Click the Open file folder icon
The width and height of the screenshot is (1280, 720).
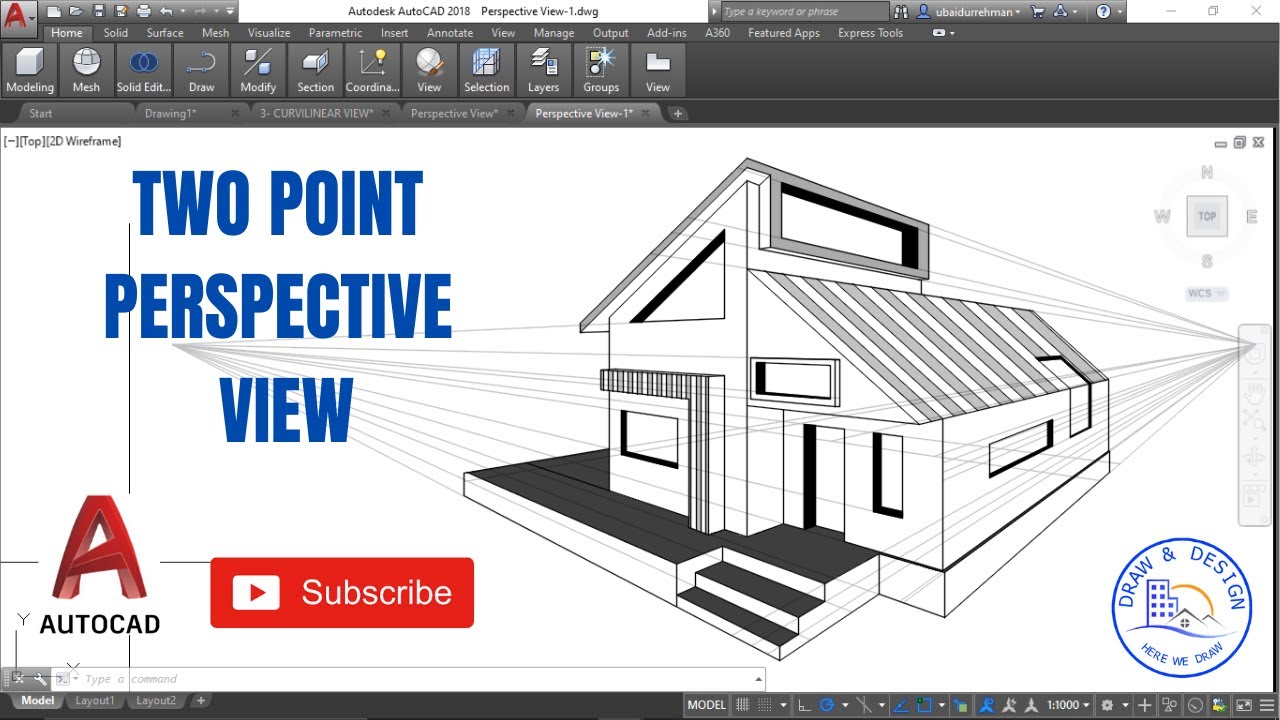[x=76, y=12]
